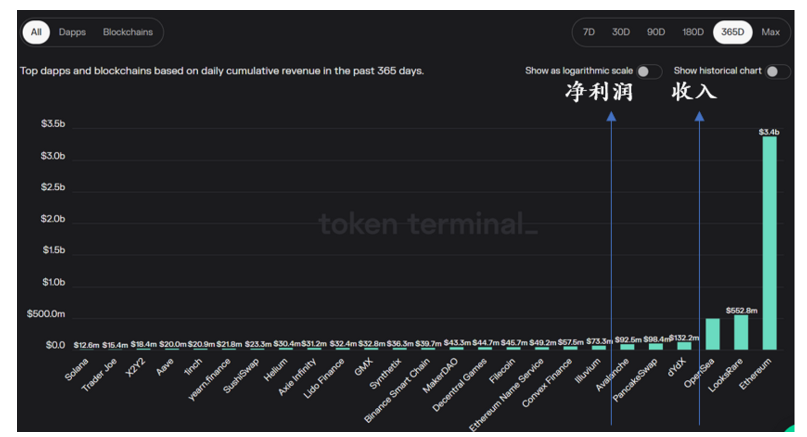Click the Axie Infinity axis label
Viewport: 807px width, 437px height.
coord(297,377)
